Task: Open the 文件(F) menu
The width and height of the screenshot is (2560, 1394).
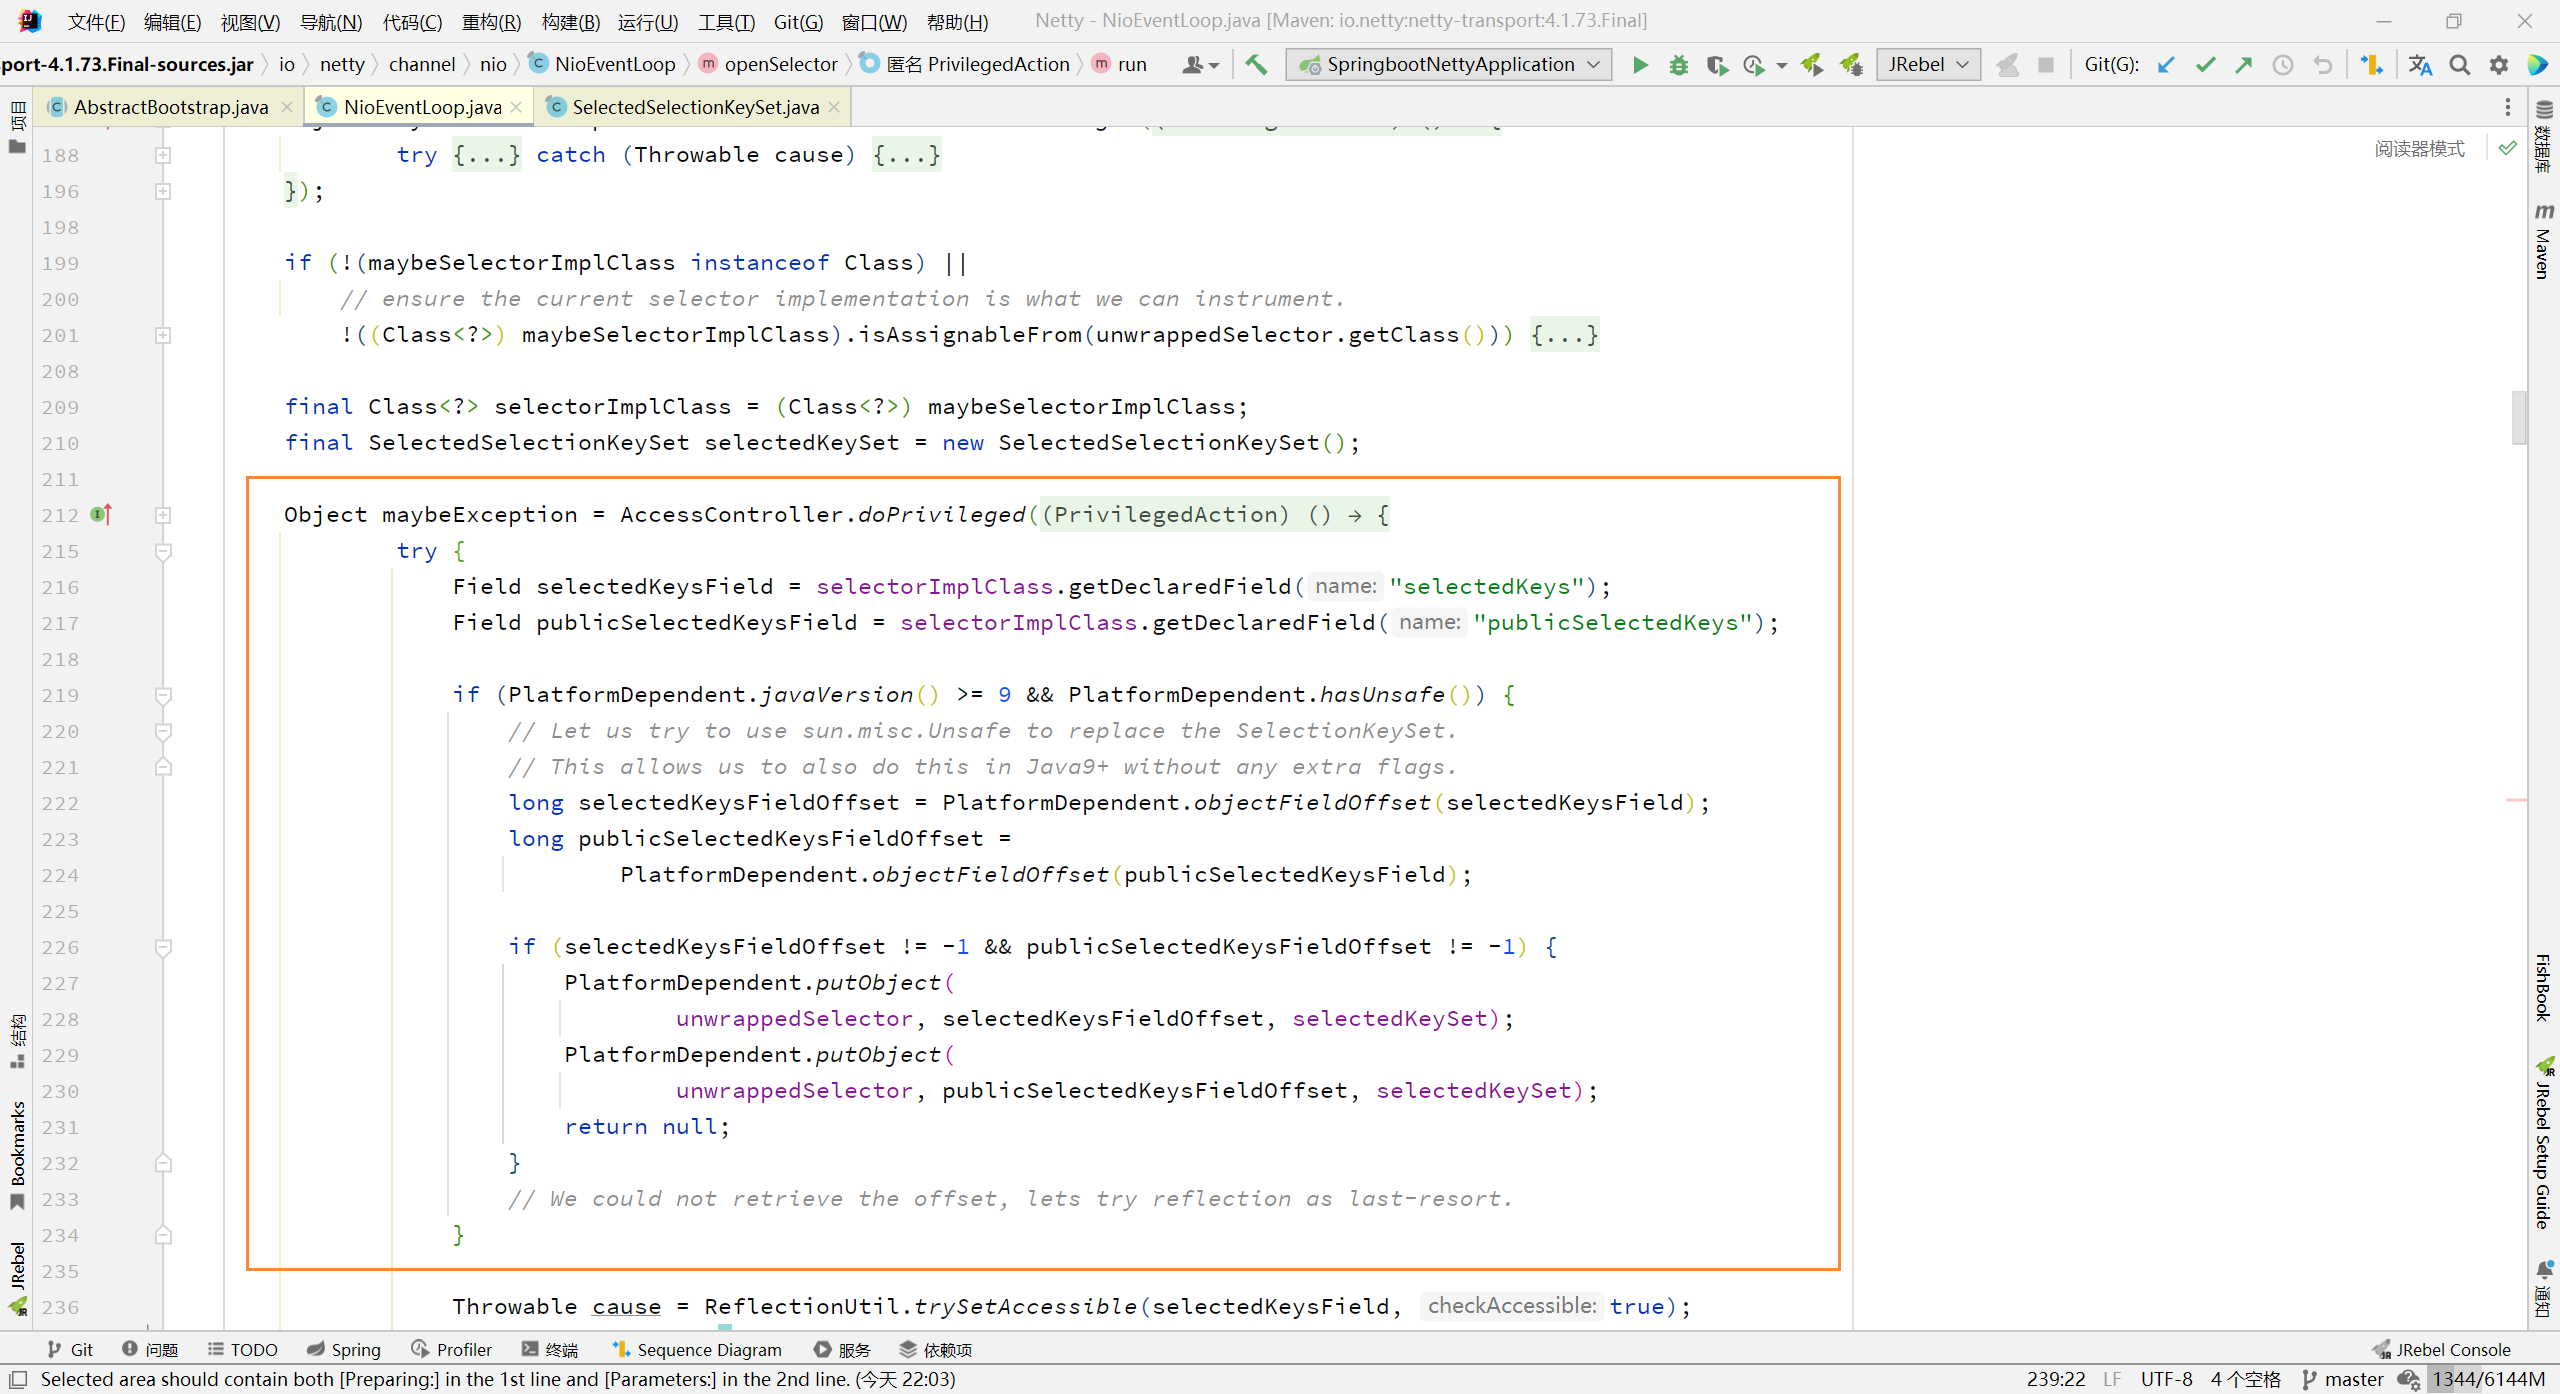Action: coord(96,21)
